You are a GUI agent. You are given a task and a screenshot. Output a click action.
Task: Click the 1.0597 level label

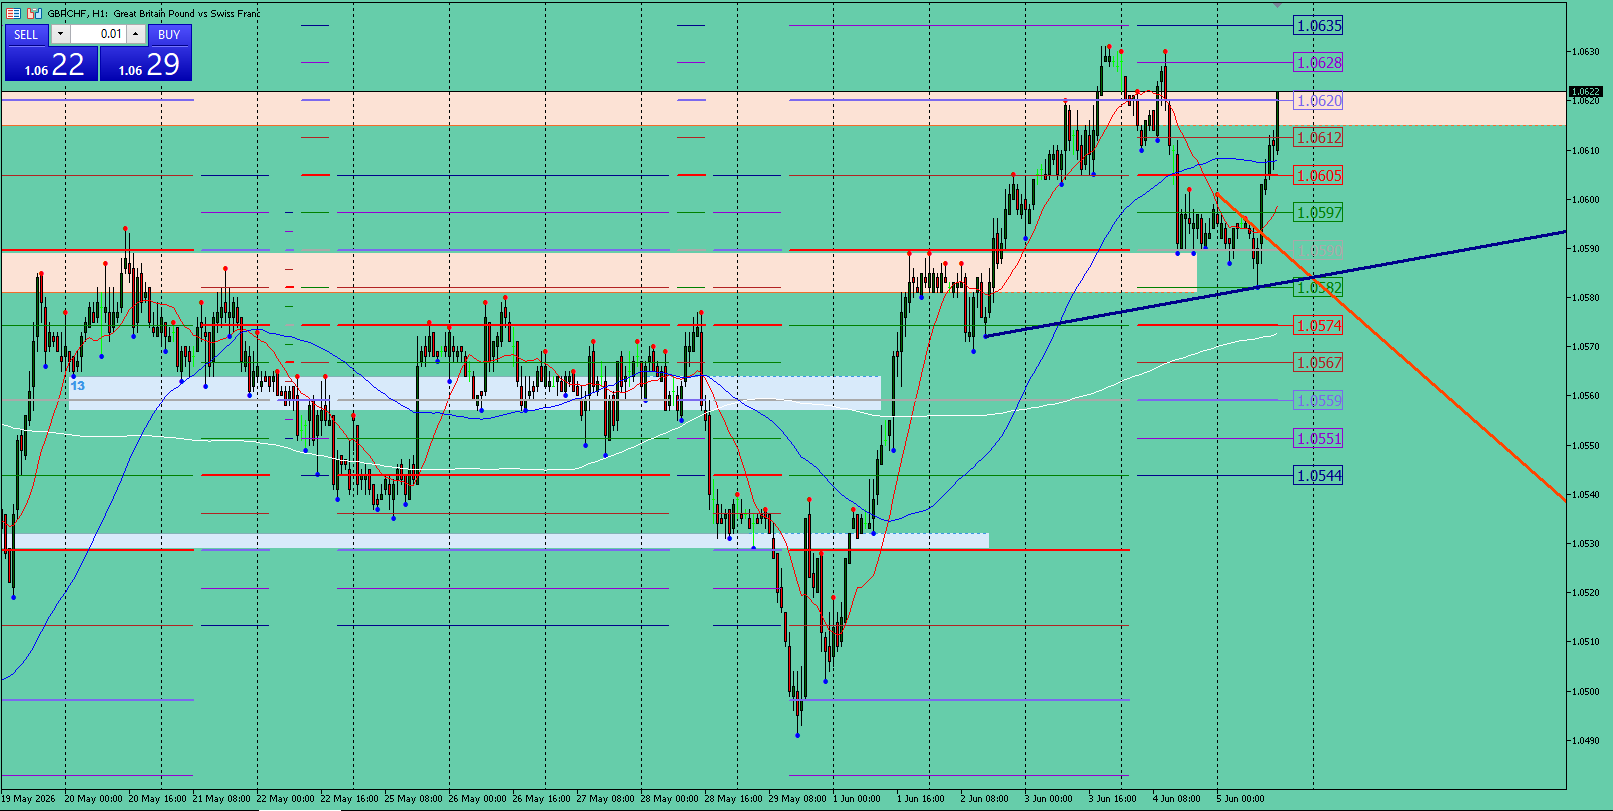(x=1318, y=213)
